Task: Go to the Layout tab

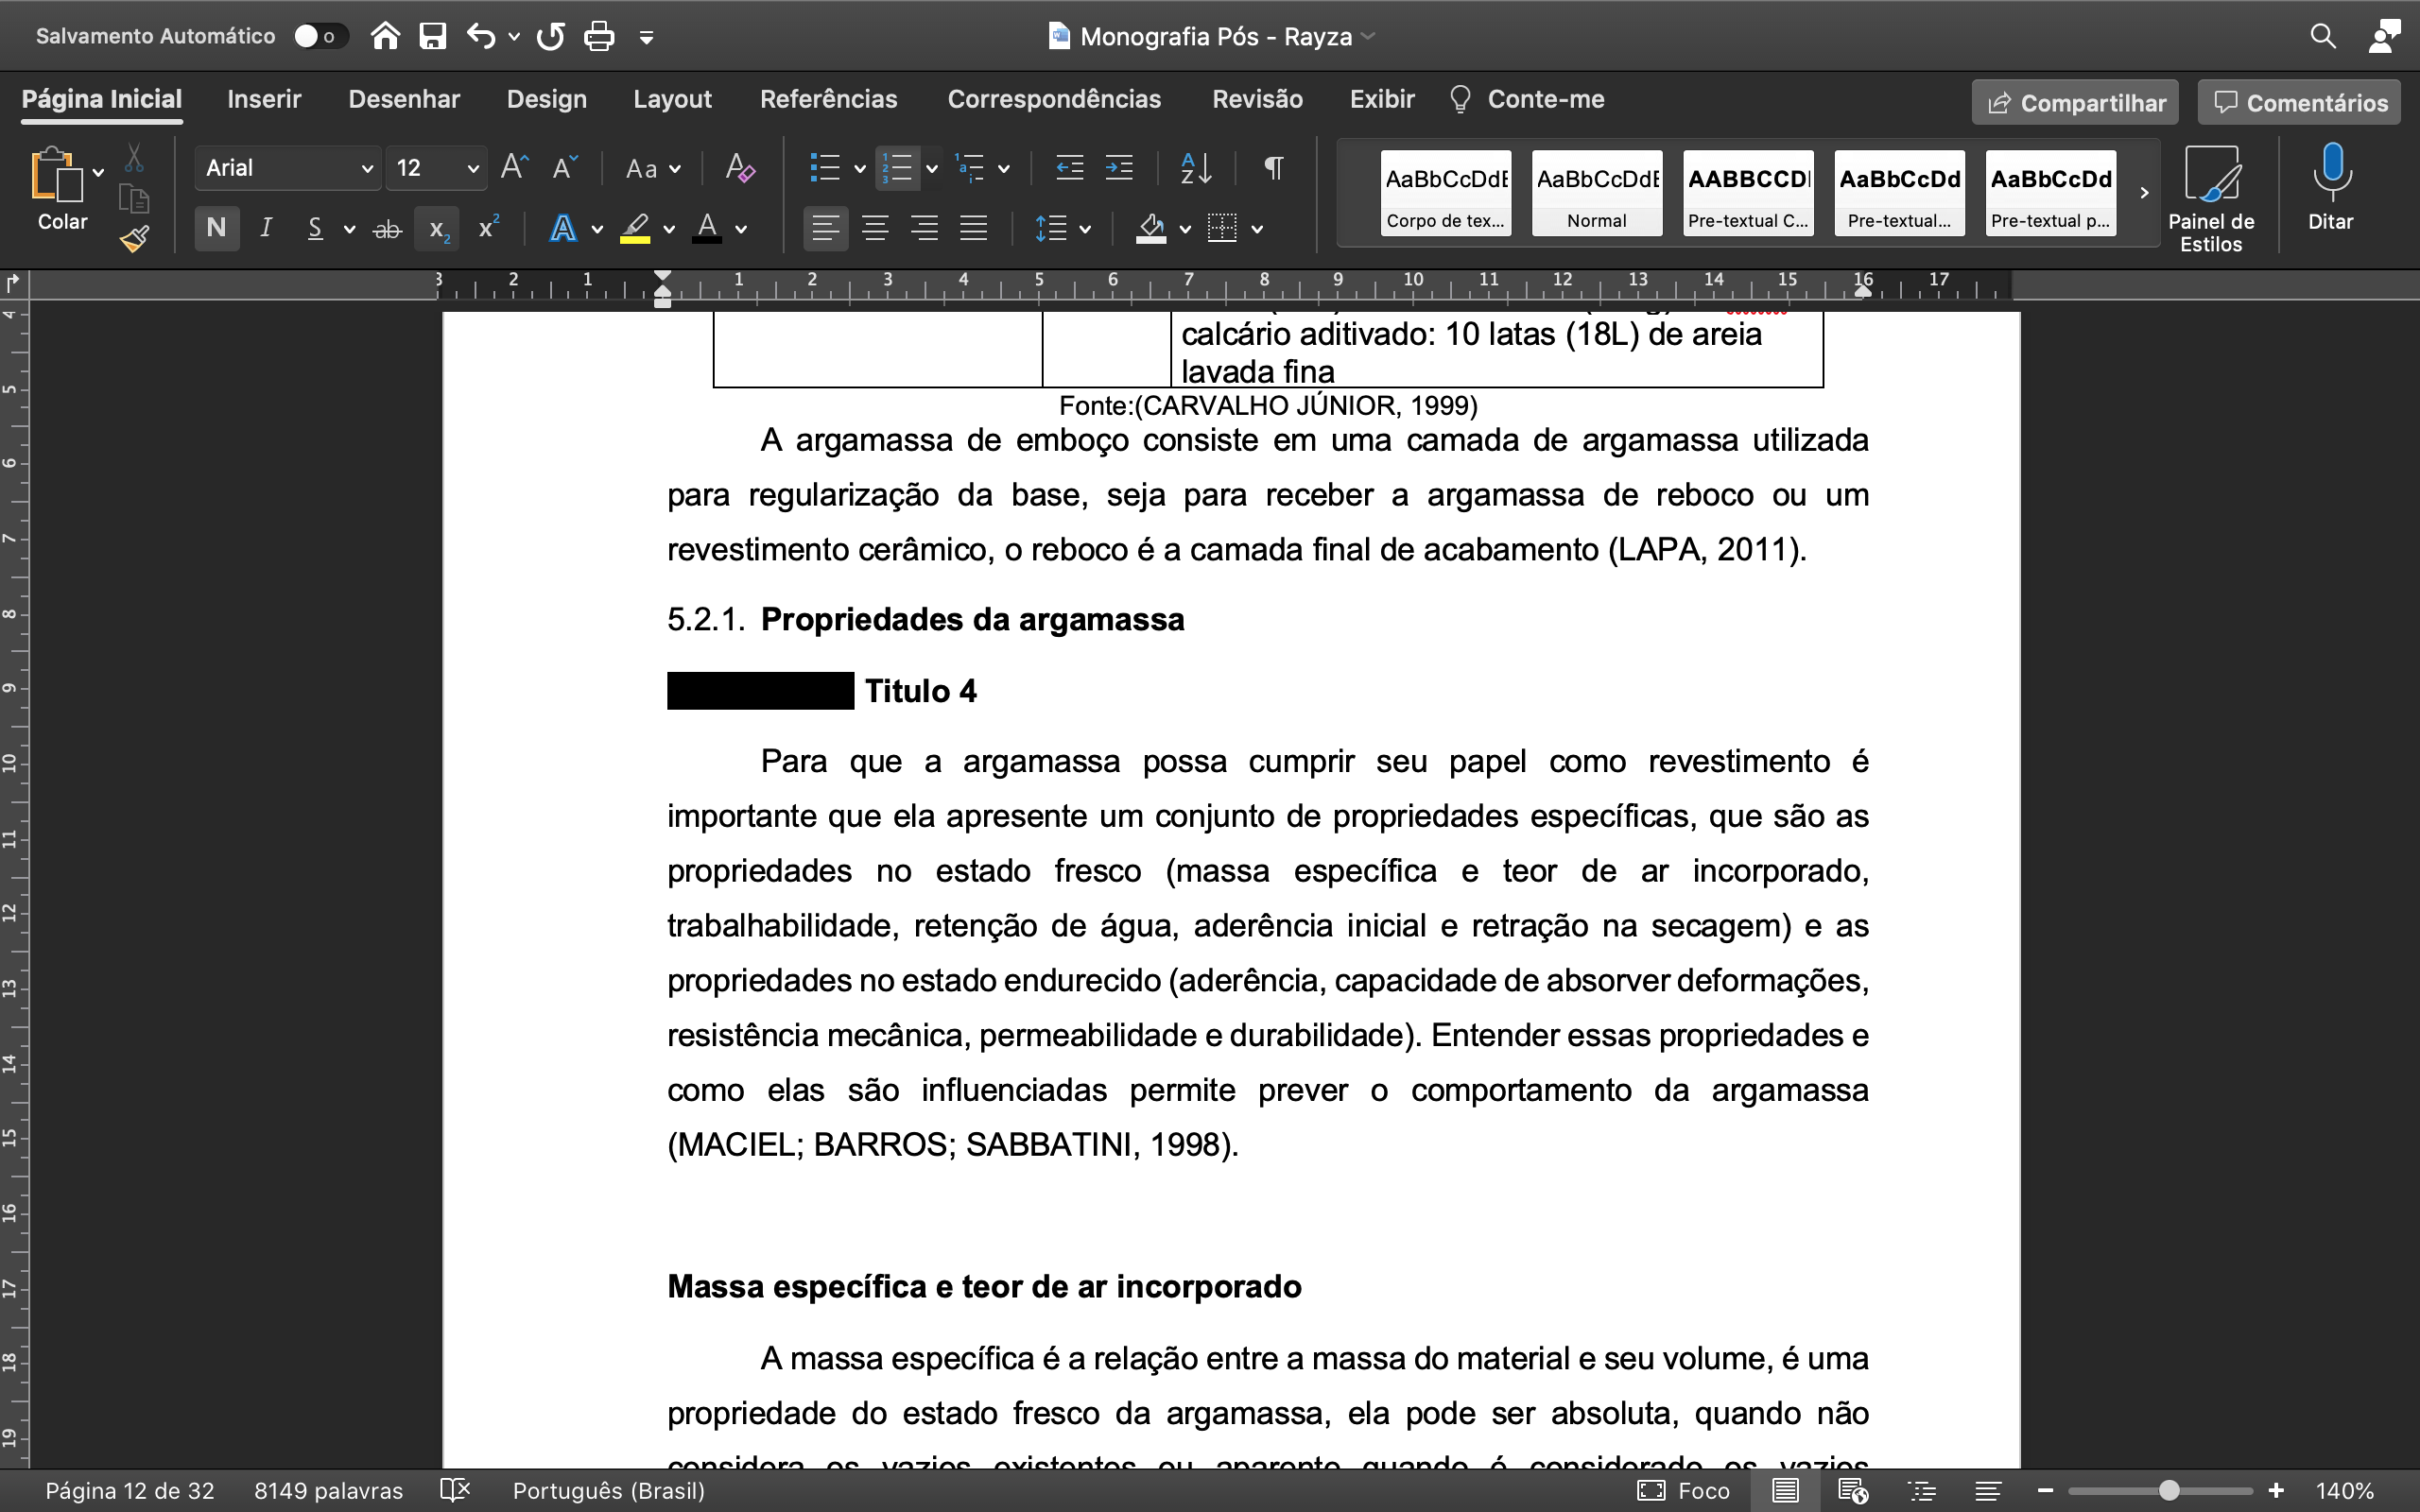Action: (672, 99)
